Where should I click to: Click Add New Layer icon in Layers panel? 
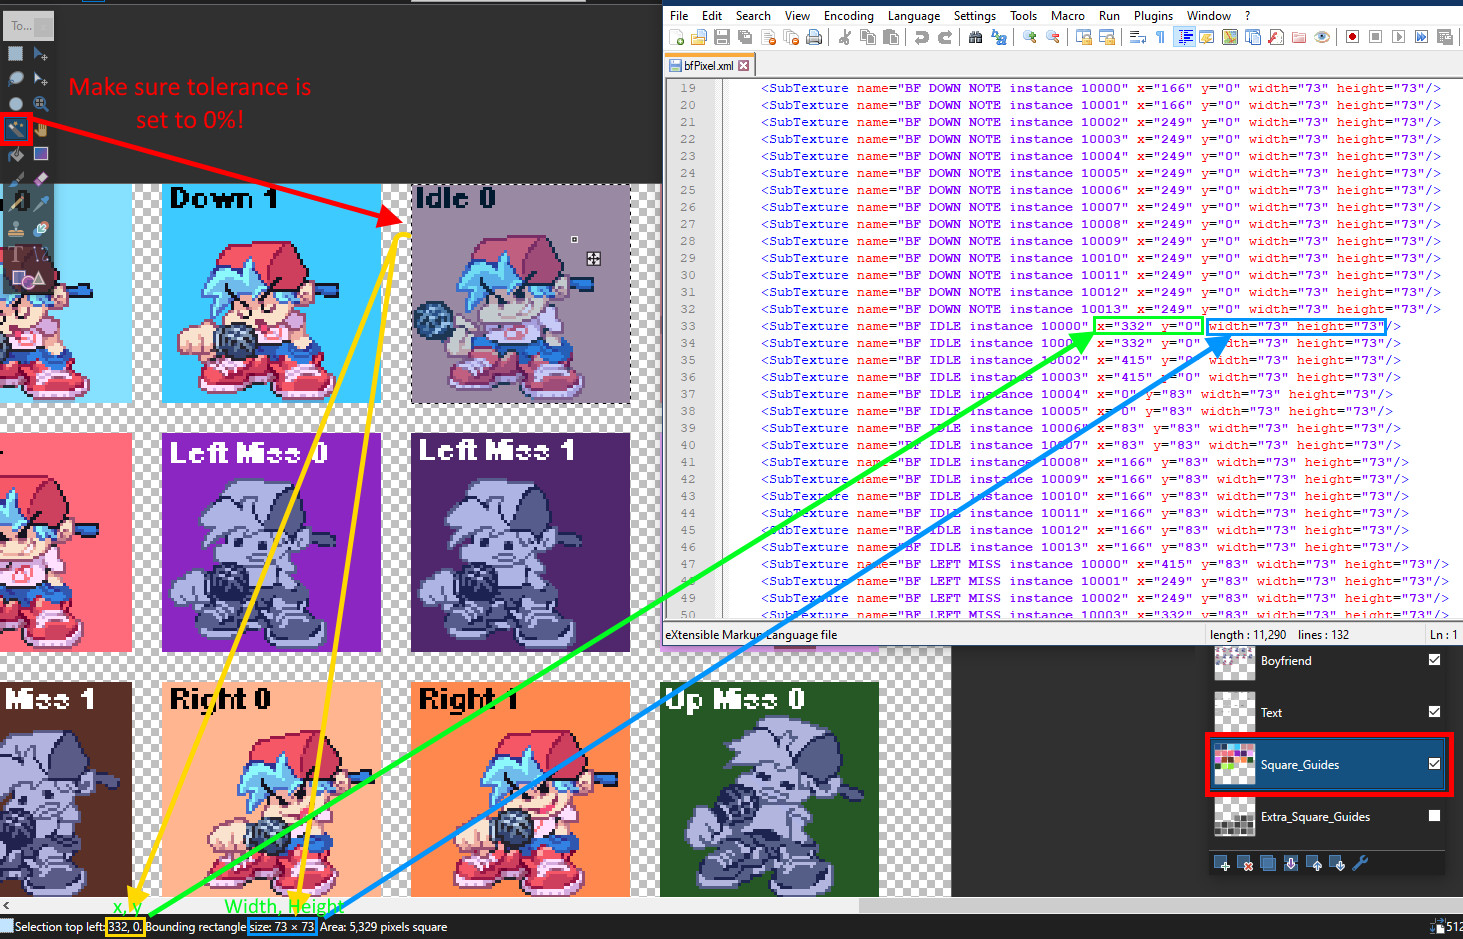coord(1221,863)
